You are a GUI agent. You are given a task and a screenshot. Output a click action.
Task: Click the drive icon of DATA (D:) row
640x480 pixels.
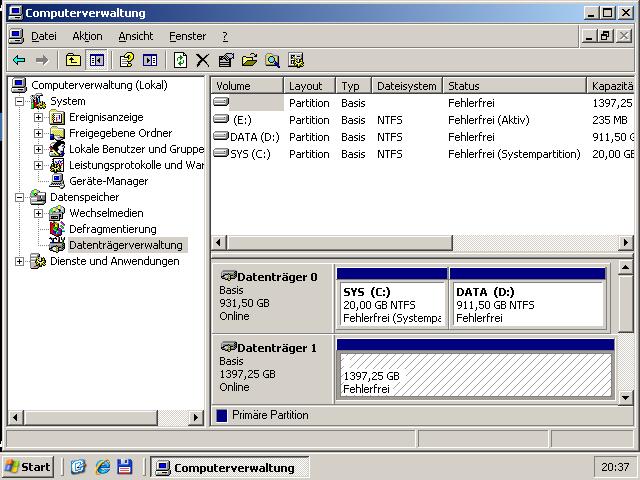(x=221, y=136)
